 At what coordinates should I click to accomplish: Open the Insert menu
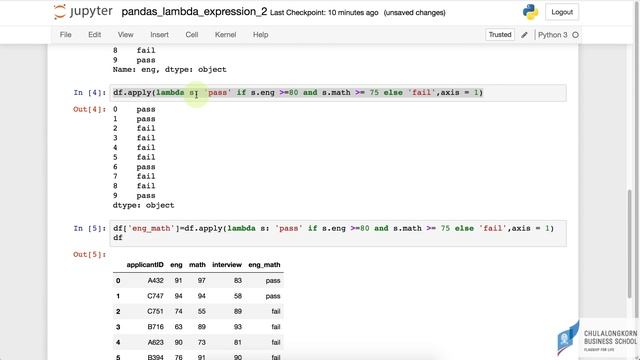point(159,35)
